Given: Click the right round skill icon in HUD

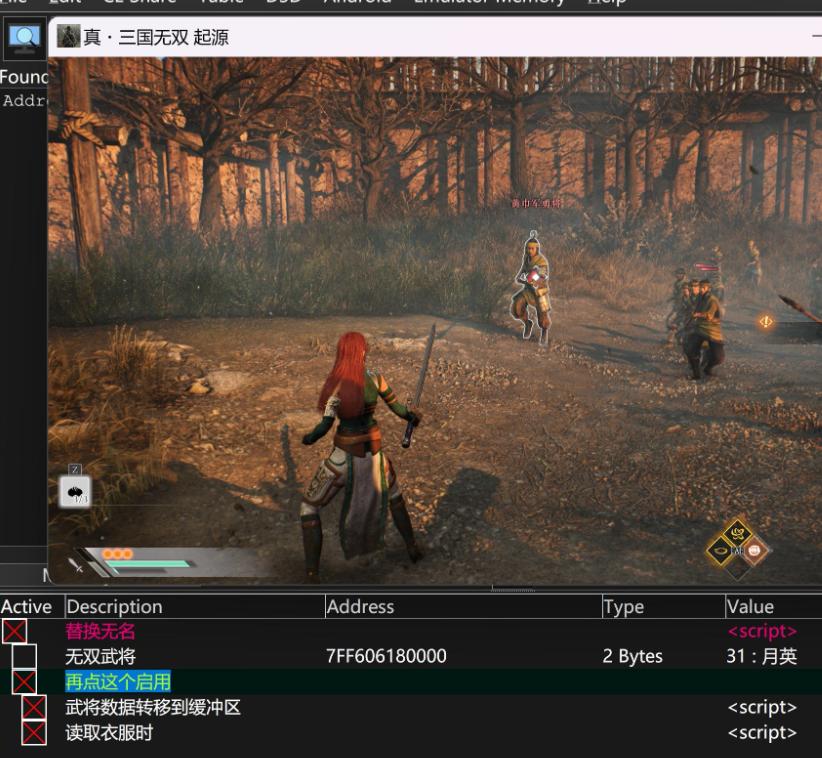Looking at the screenshot, I should tap(755, 550).
